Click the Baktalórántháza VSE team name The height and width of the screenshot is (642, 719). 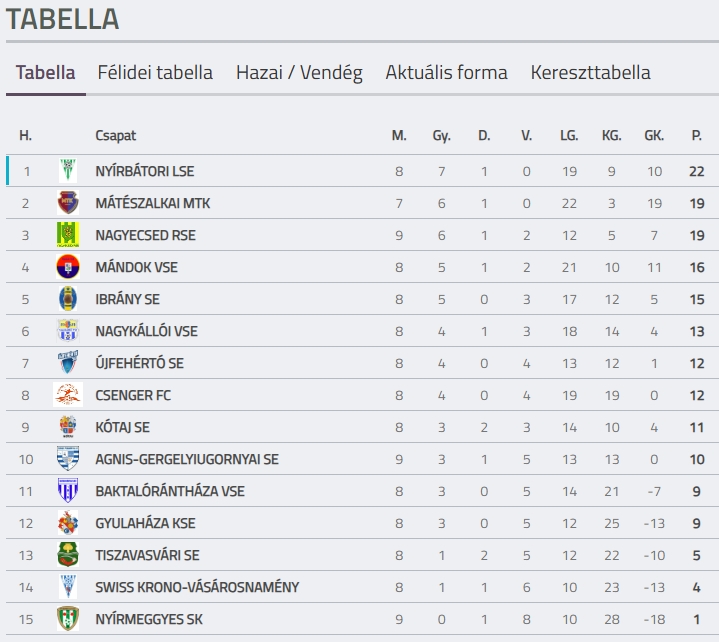(169, 491)
